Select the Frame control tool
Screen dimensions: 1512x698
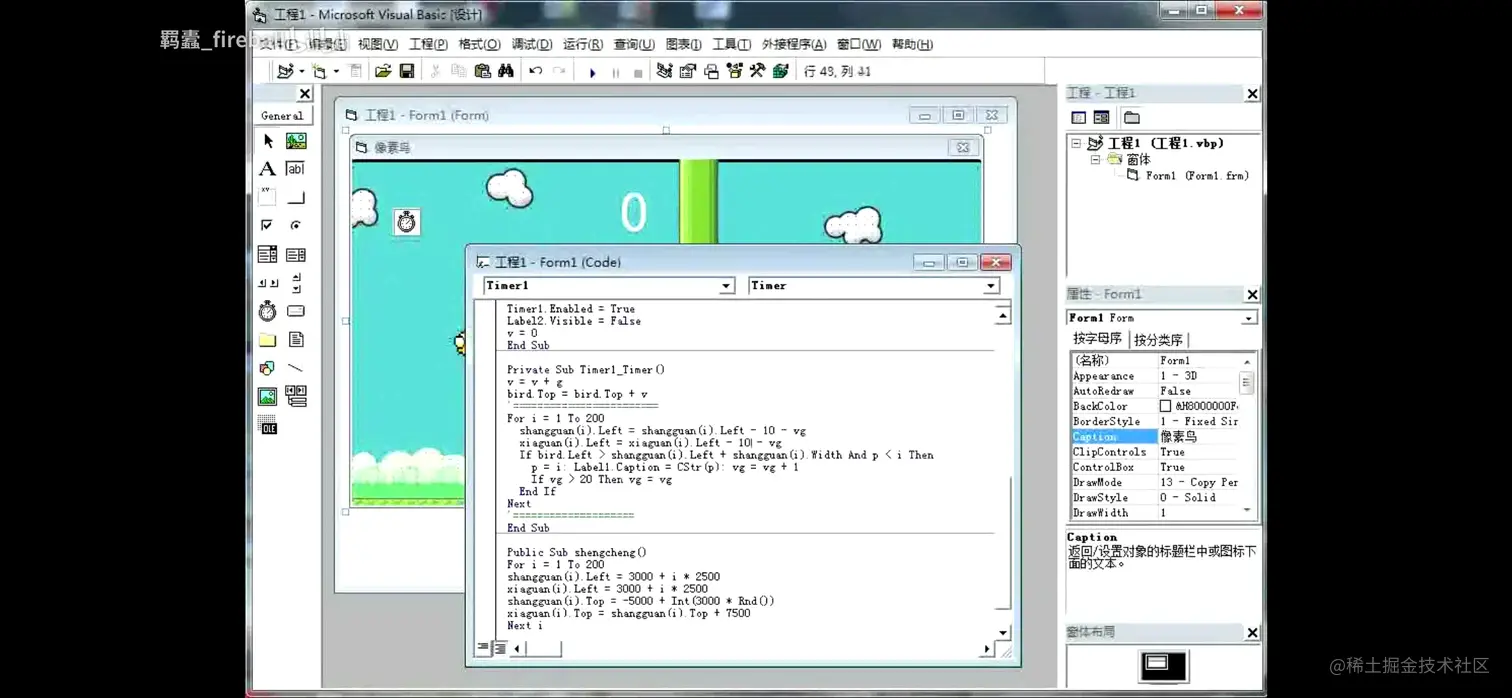coord(268,197)
